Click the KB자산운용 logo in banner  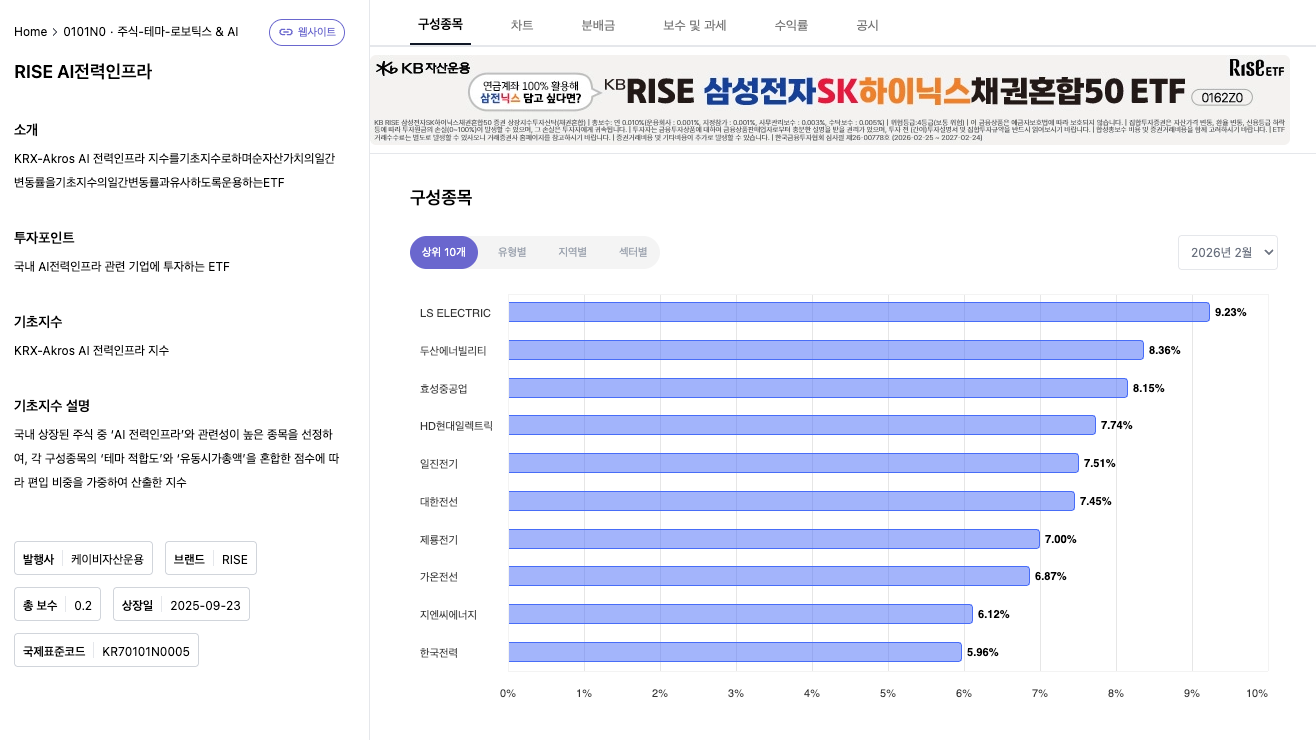click(x=421, y=68)
